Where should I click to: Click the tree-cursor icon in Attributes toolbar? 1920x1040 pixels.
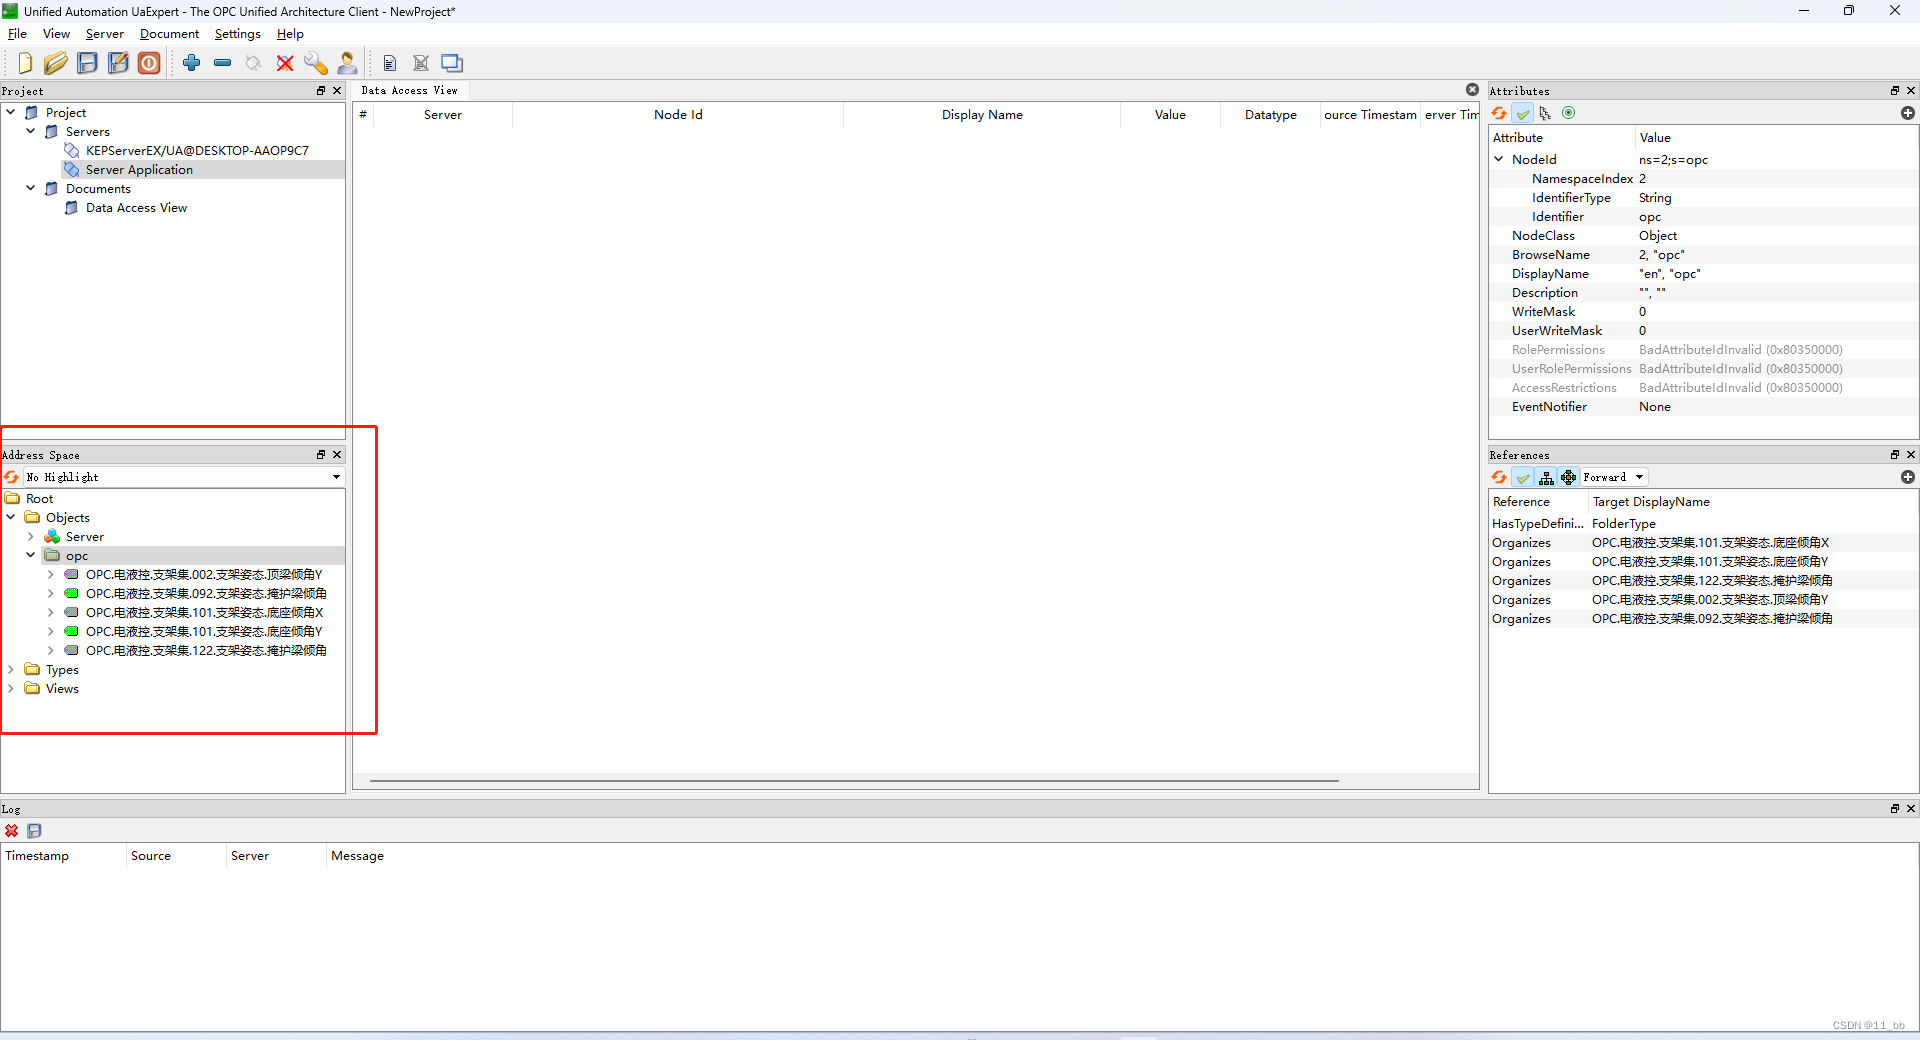tap(1545, 113)
